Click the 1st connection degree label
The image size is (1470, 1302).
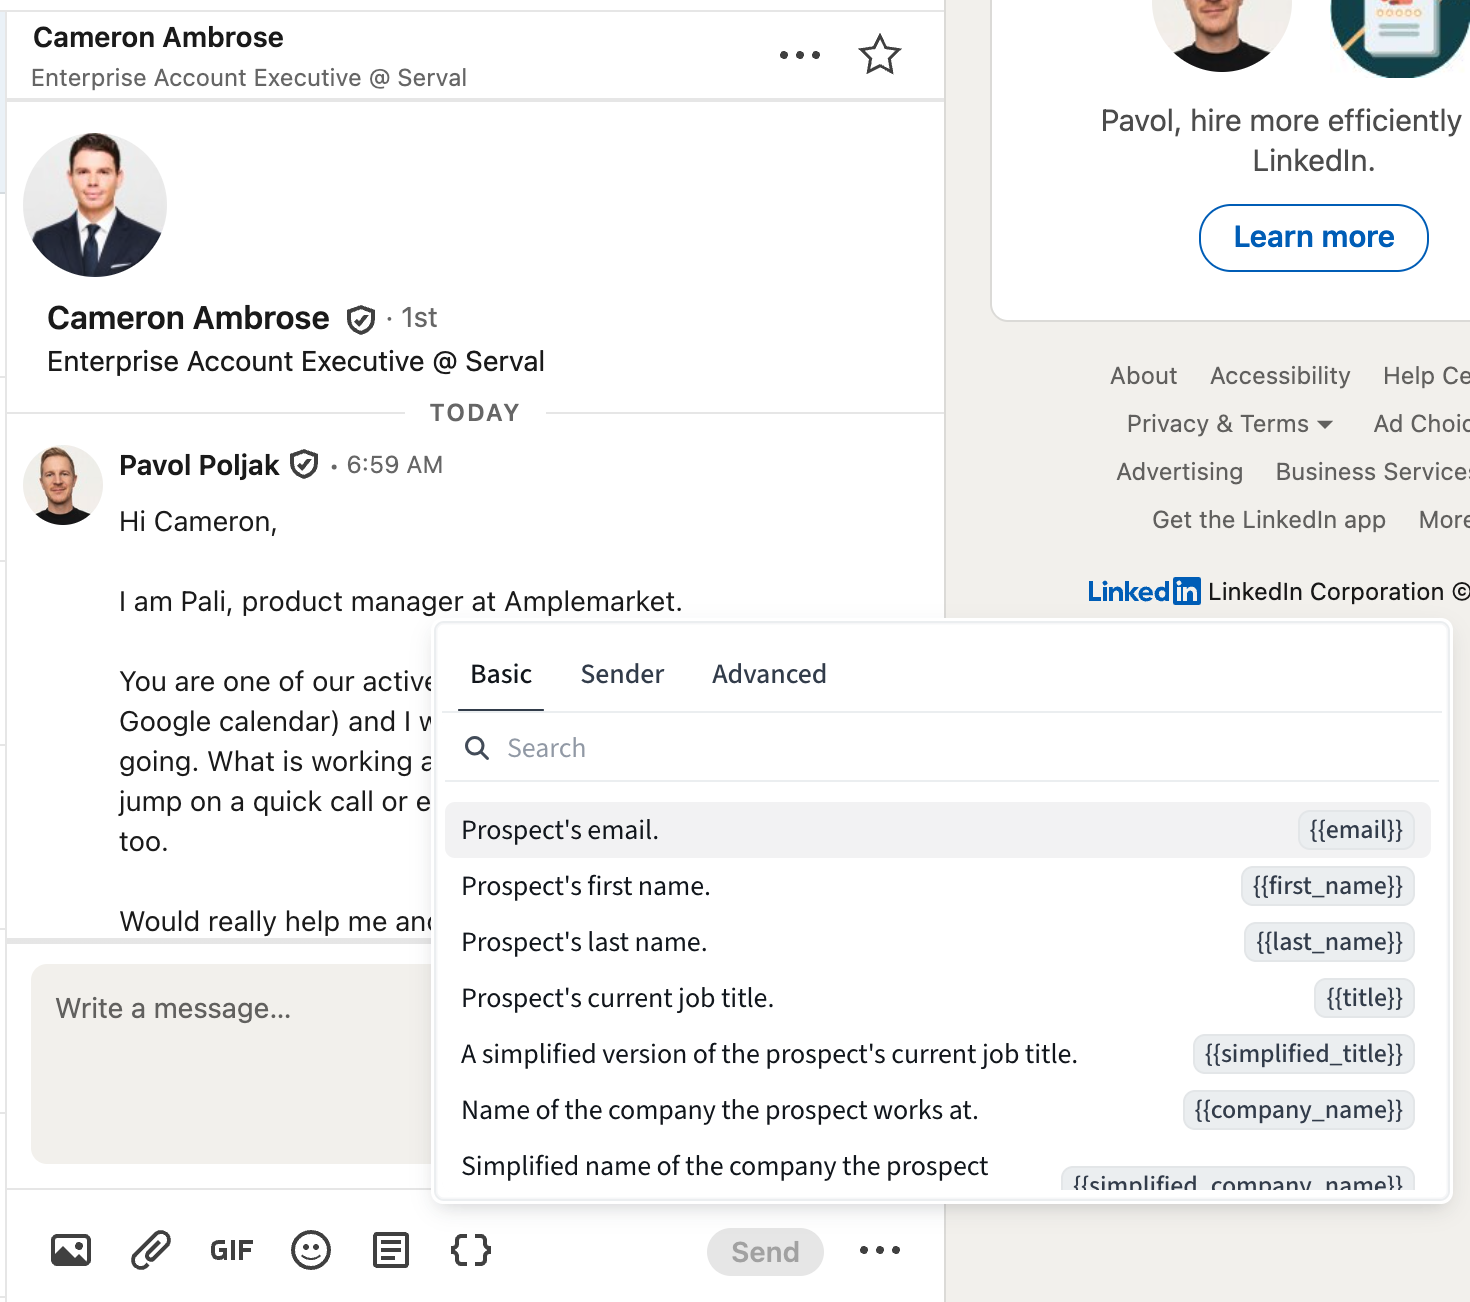[x=419, y=318]
